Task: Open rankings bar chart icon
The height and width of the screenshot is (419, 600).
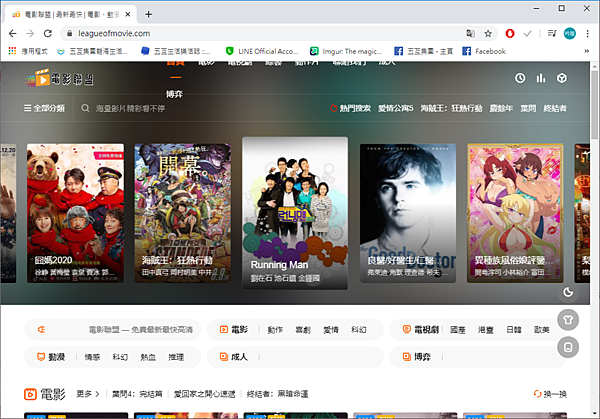Action: click(x=541, y=78)
